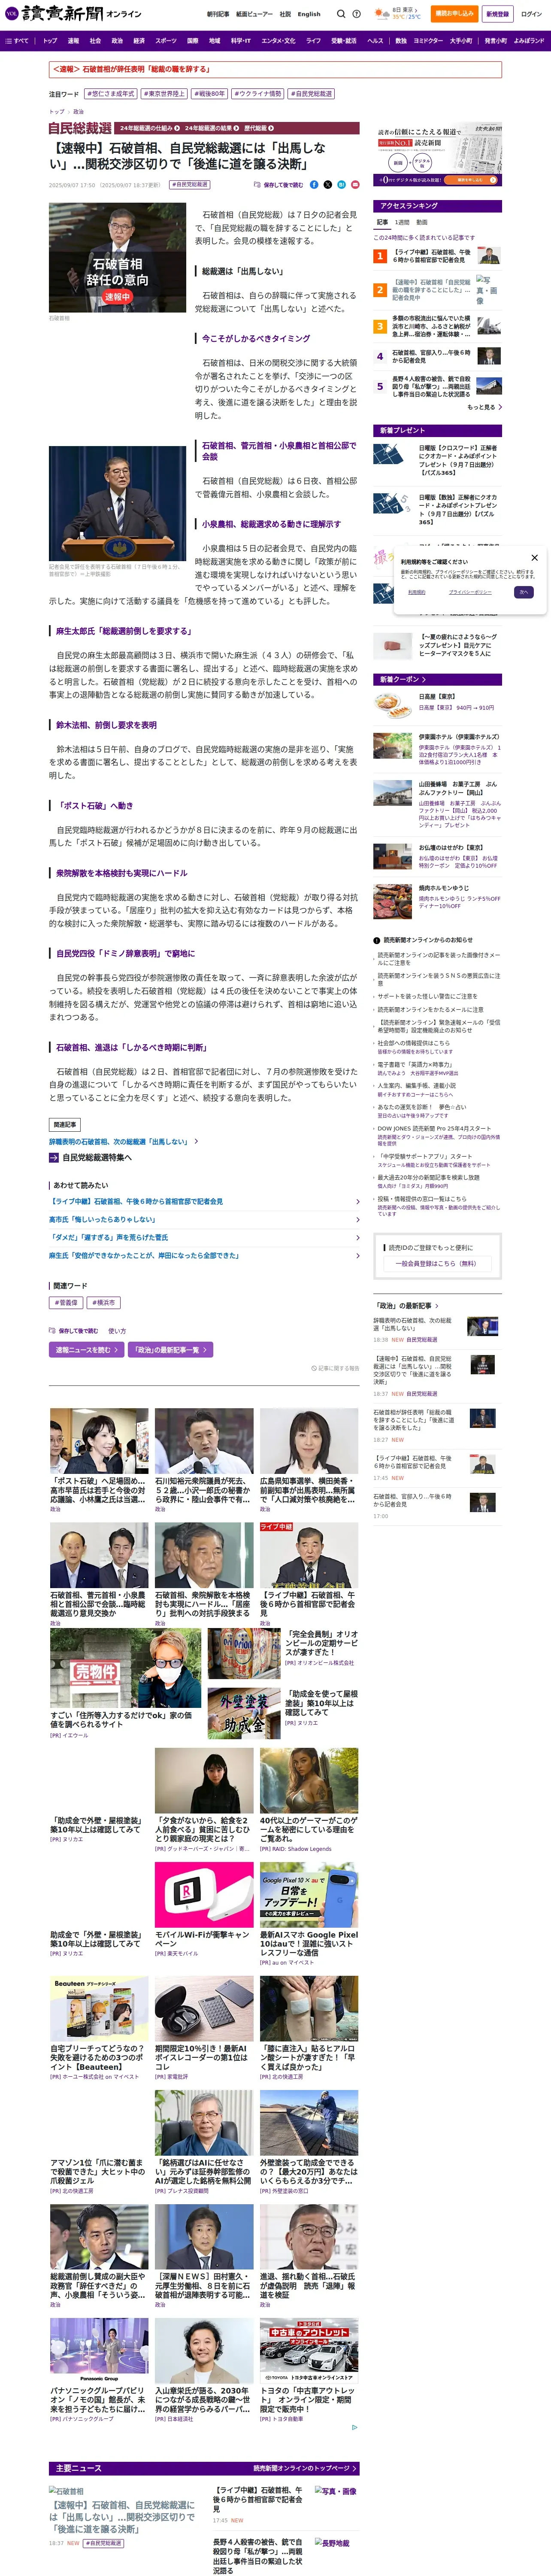Screen dimensions: 551x2576
Task: Open 紙面ビューアー link in top header
Action: pyautogui.click(x=254, y=14)
